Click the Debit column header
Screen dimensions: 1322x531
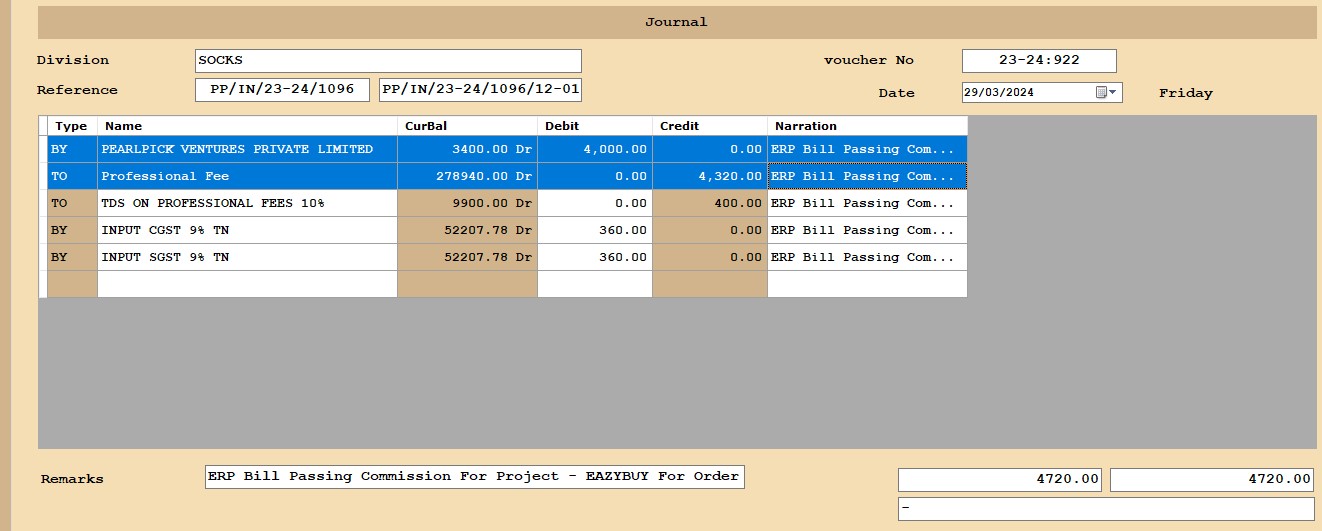[594, 126]
